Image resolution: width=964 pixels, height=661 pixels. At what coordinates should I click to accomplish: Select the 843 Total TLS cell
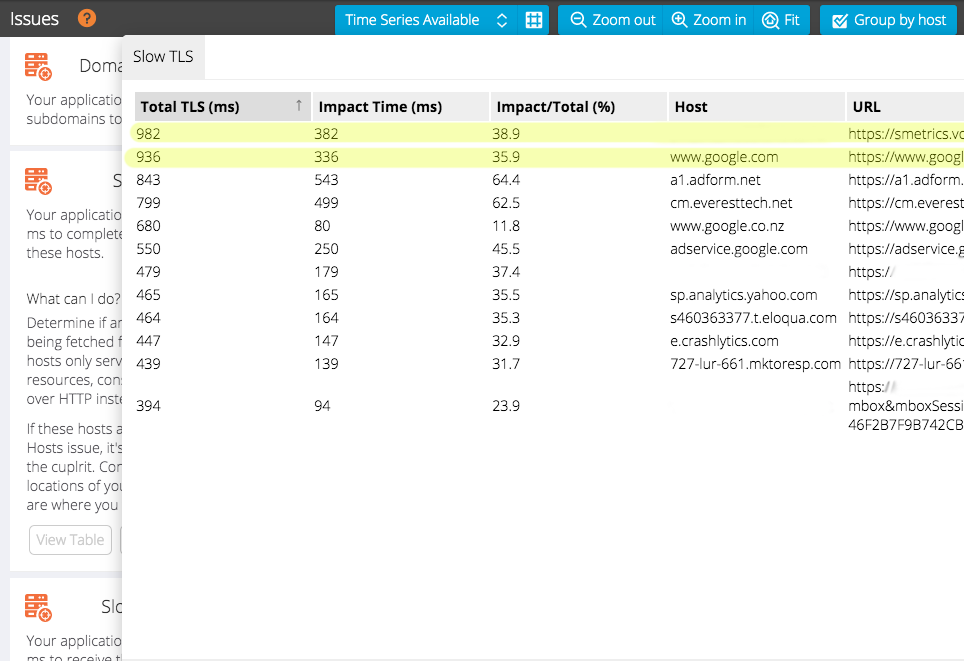tap(148, 180)
